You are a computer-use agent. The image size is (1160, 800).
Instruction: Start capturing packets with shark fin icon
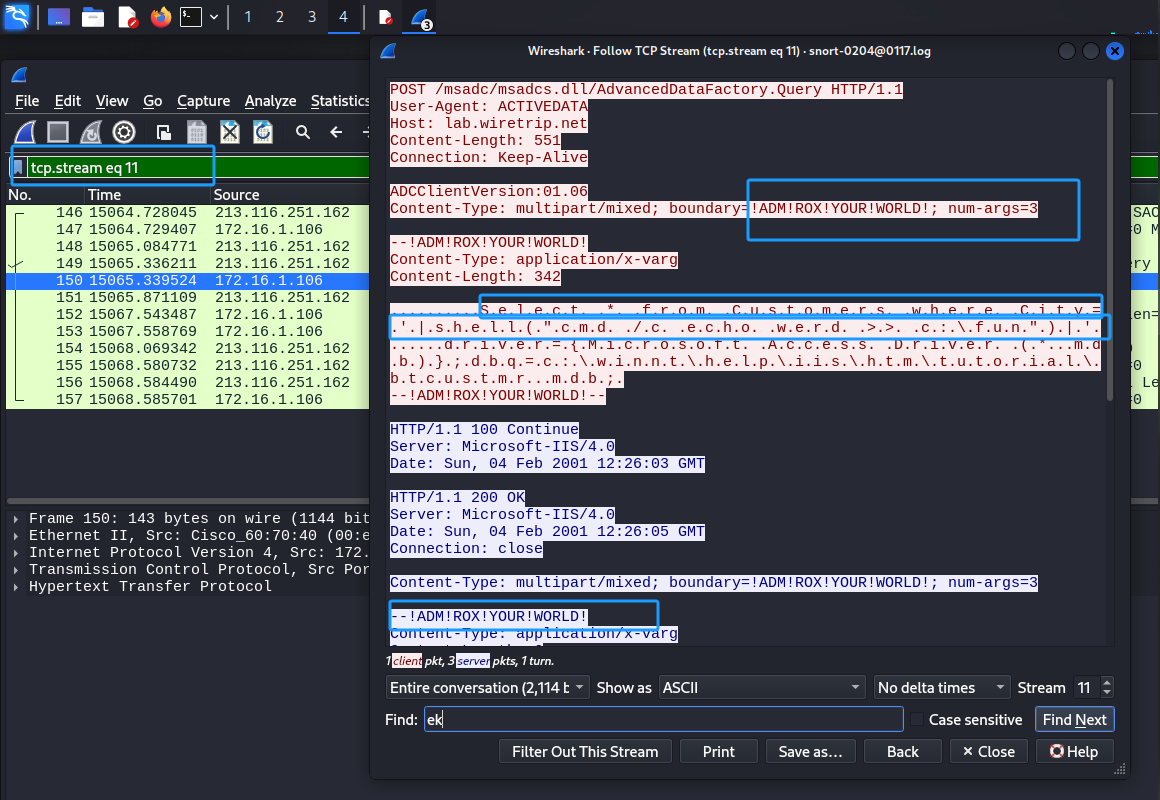click(x=25, y=132)
